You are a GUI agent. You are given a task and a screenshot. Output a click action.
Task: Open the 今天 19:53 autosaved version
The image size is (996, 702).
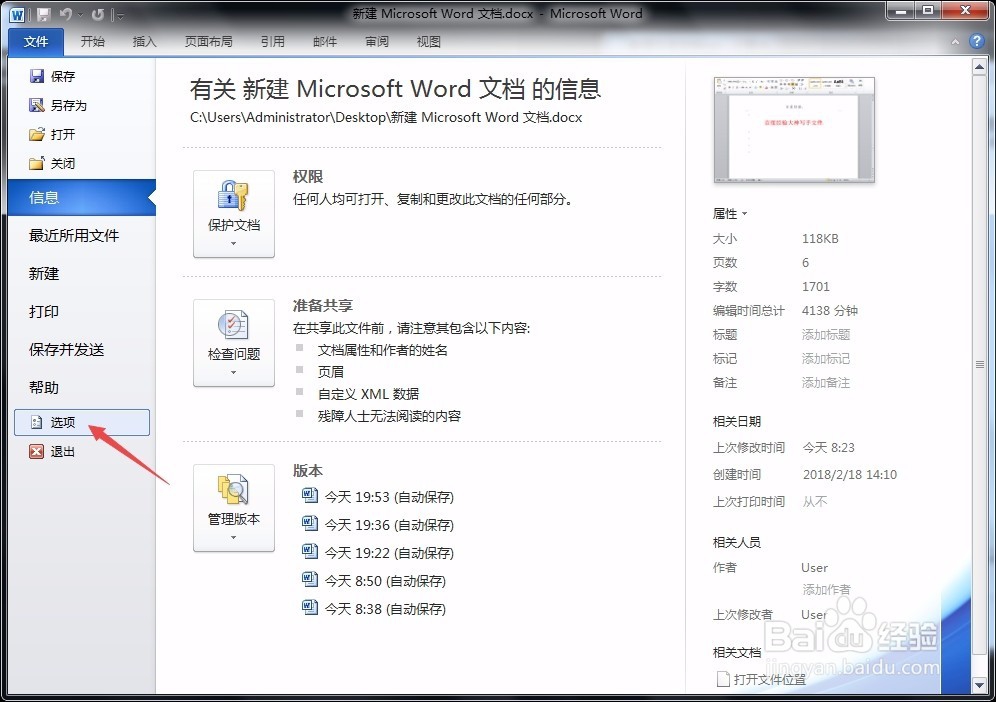point(378,497)
